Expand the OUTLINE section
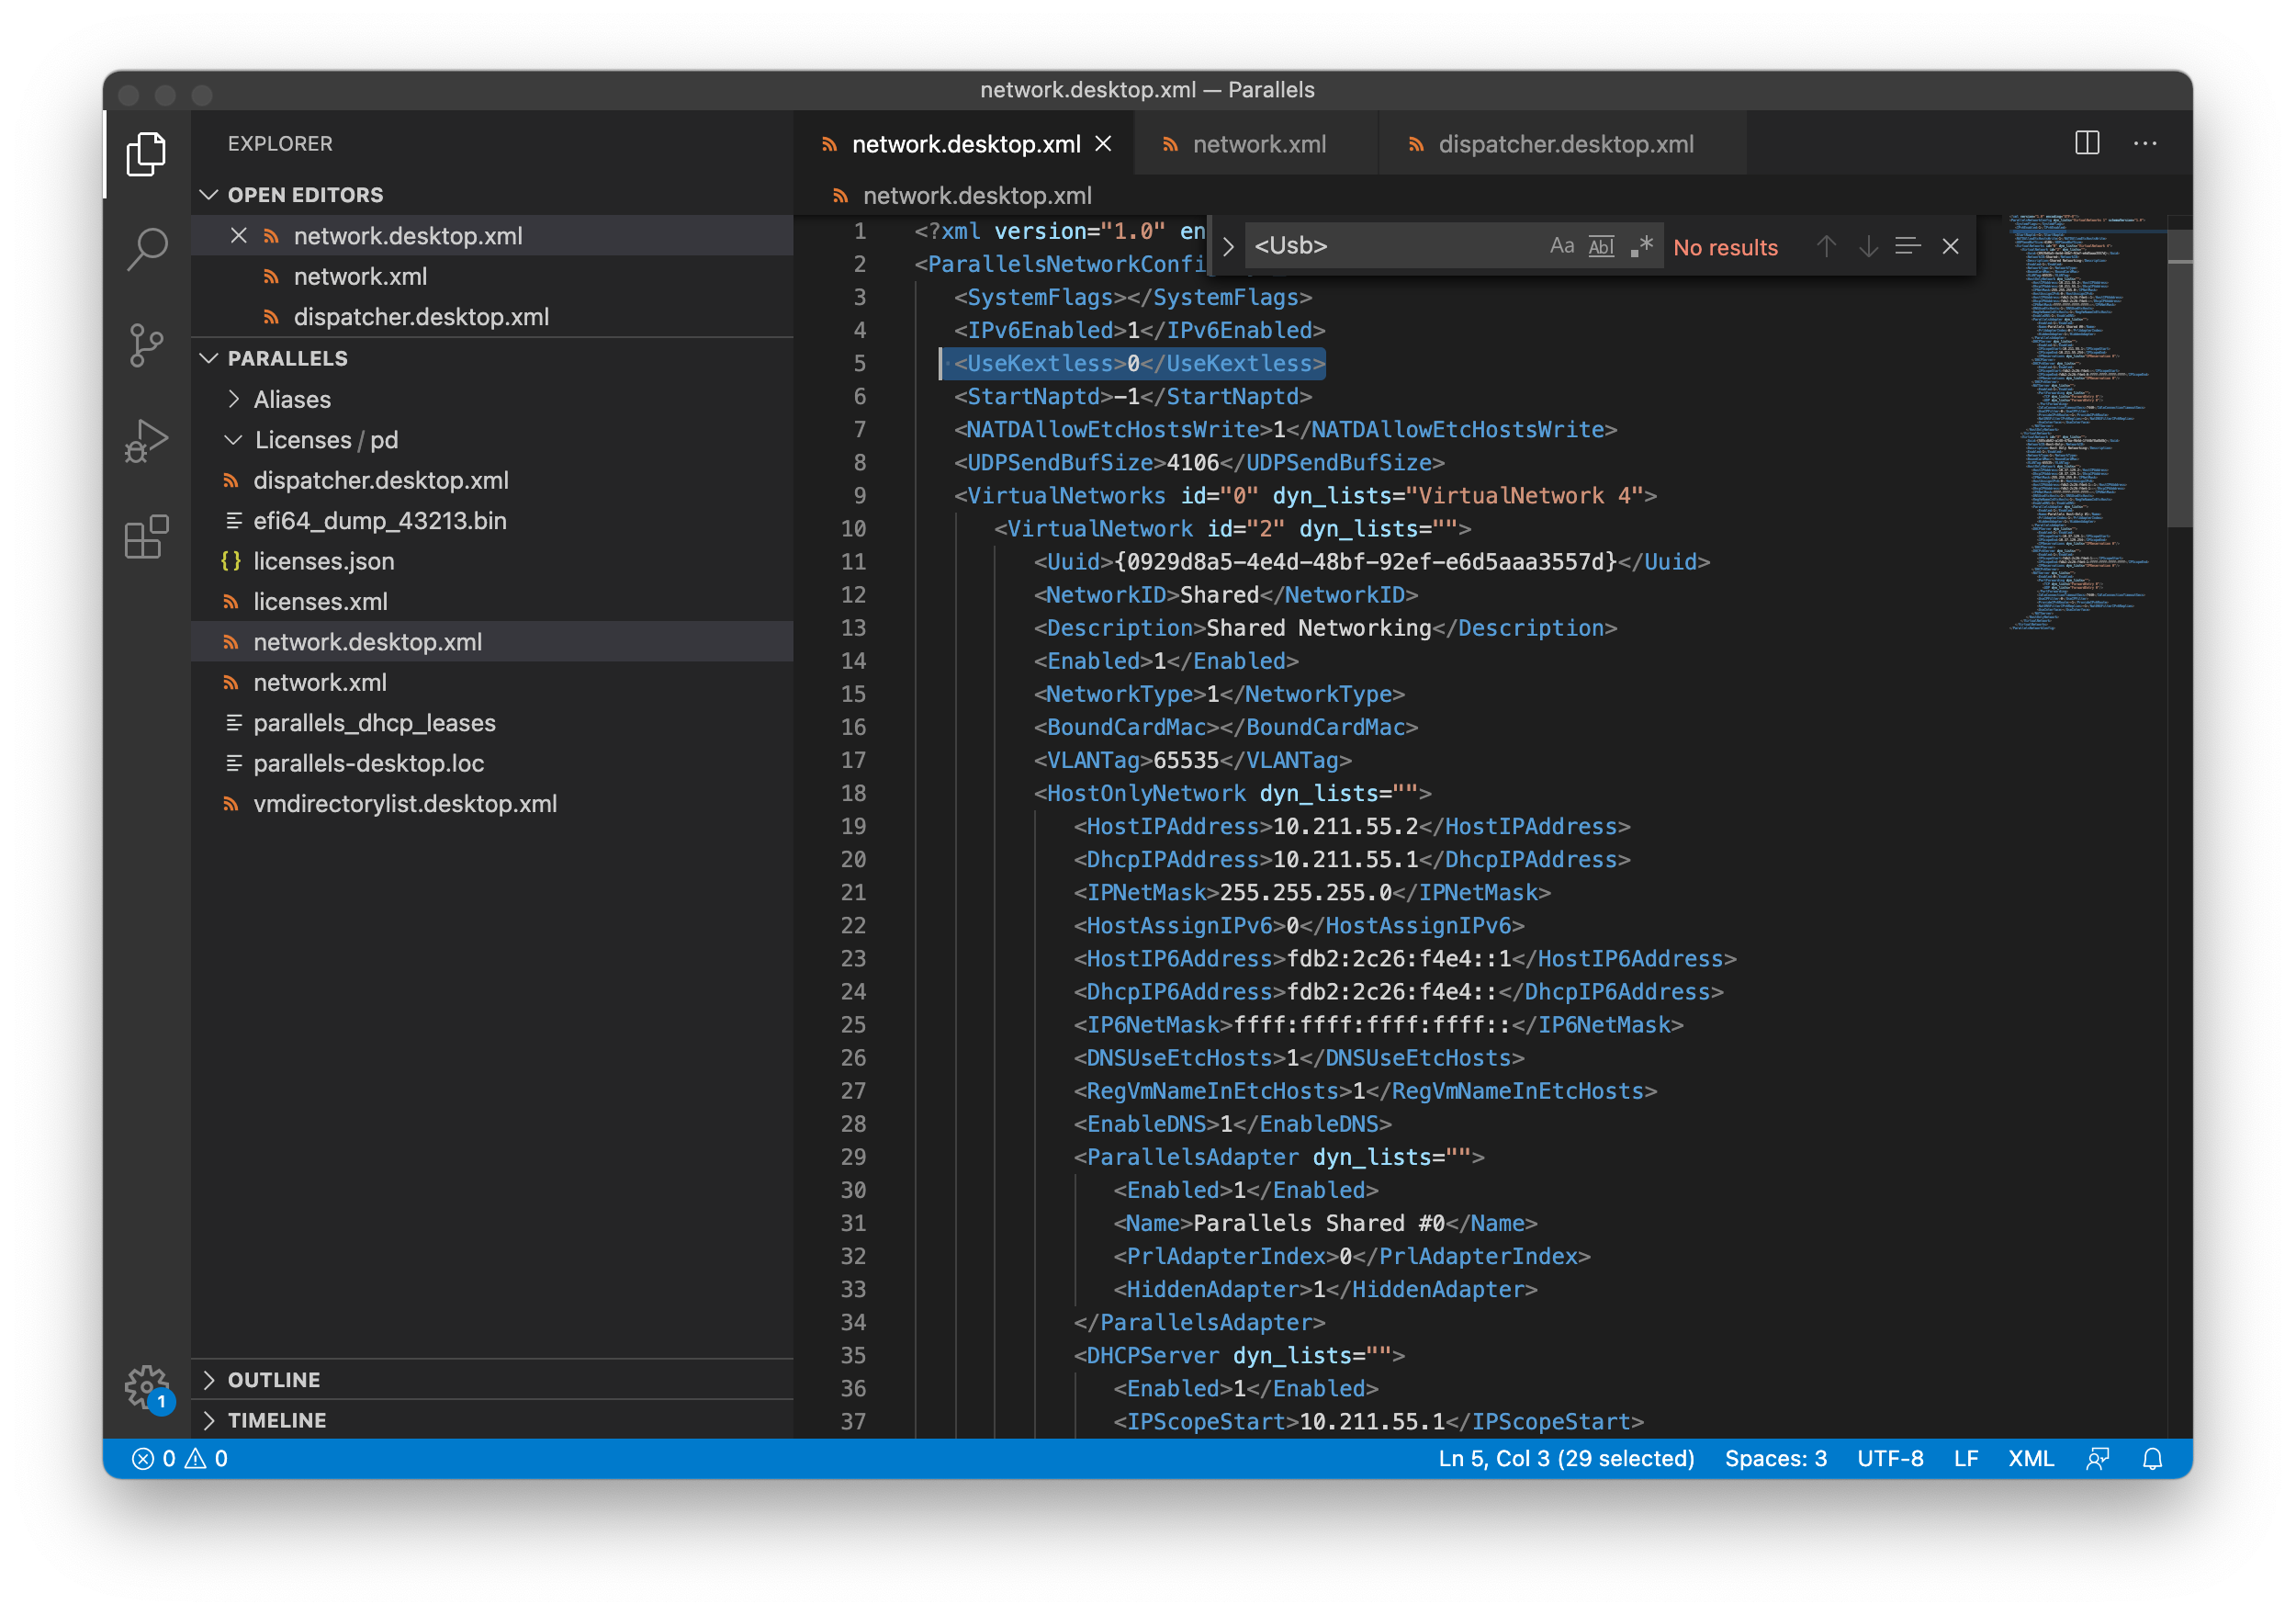2296x1615 pixels. 491,1380
